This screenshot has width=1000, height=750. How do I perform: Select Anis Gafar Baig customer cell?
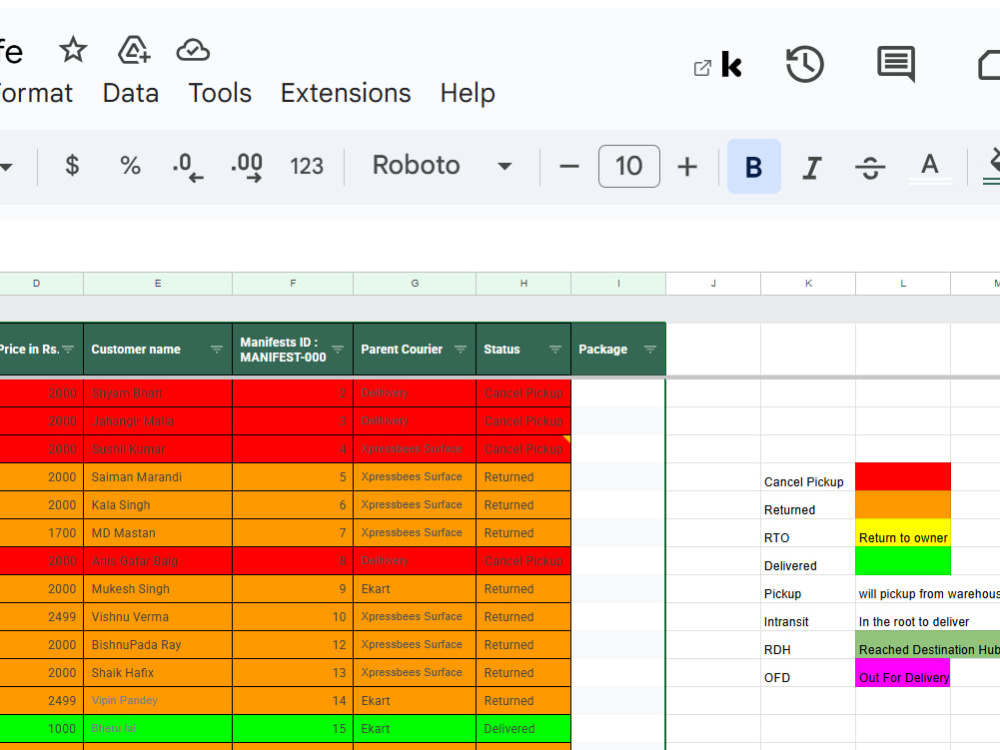coord(158,561)
